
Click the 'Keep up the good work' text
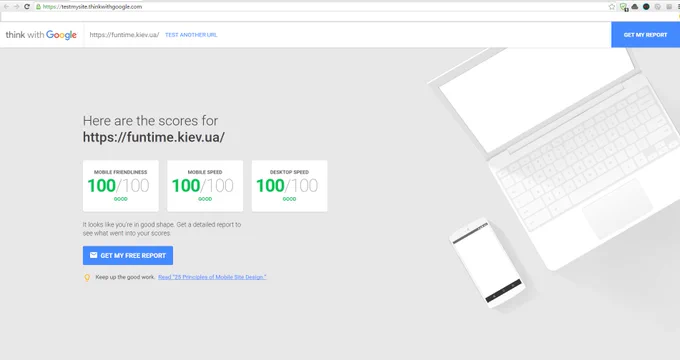125,277
